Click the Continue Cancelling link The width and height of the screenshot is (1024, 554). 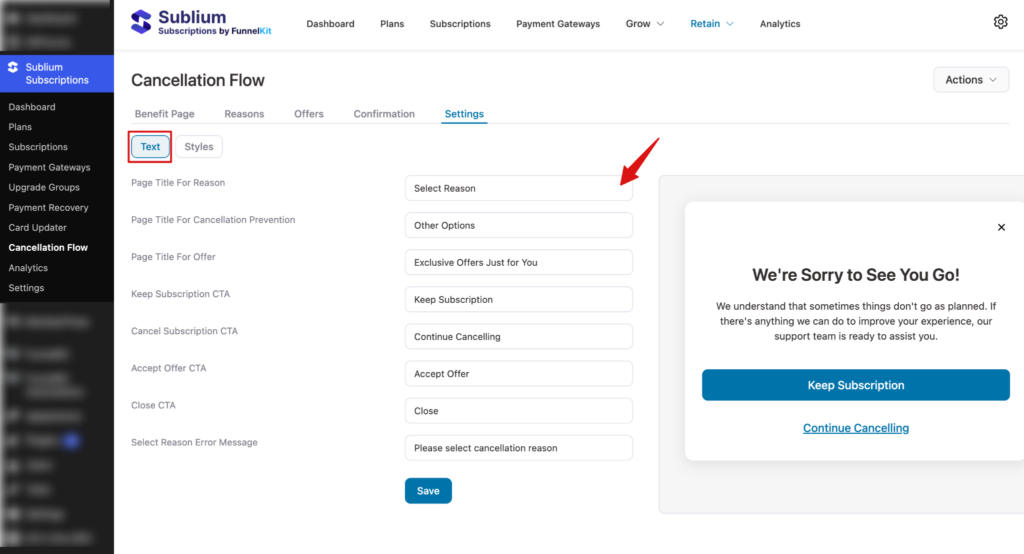(855, 428)
